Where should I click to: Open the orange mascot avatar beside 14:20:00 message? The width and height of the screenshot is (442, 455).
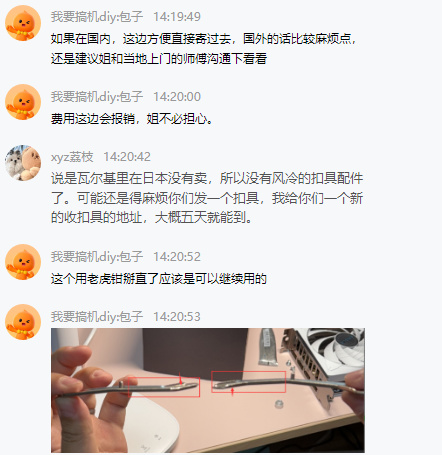[23, 102]
